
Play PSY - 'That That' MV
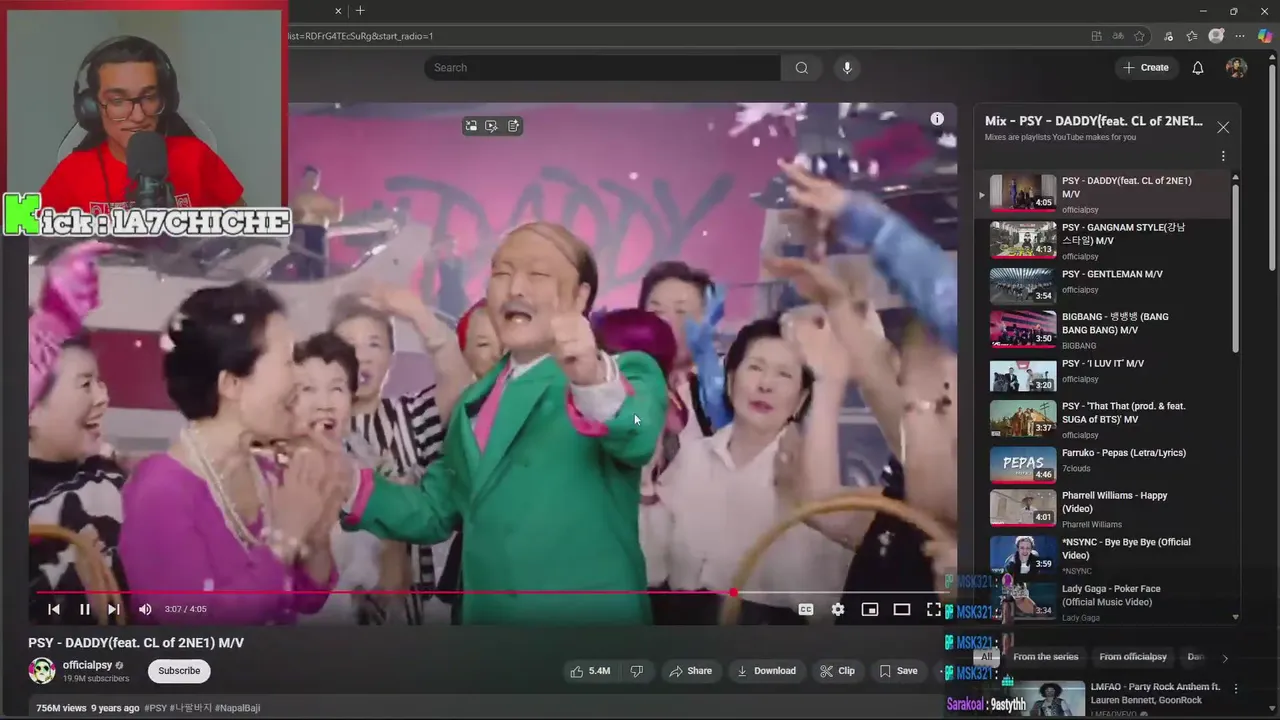click(1106, 419)
